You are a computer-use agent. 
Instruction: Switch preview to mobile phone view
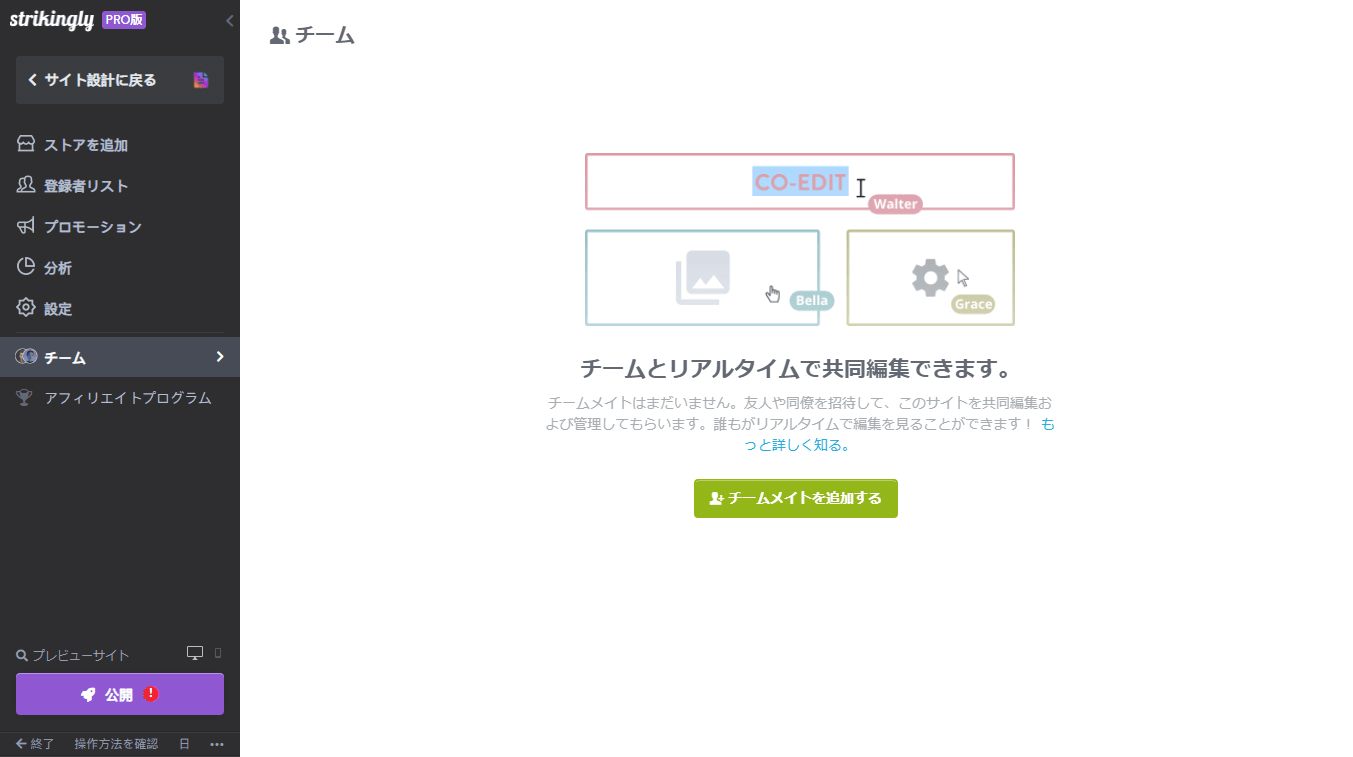216,652
